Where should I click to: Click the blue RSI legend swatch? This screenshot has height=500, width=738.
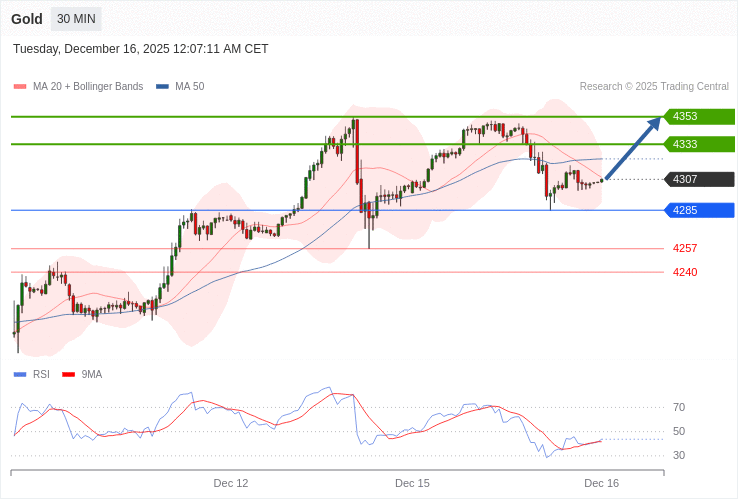[20, 375]
